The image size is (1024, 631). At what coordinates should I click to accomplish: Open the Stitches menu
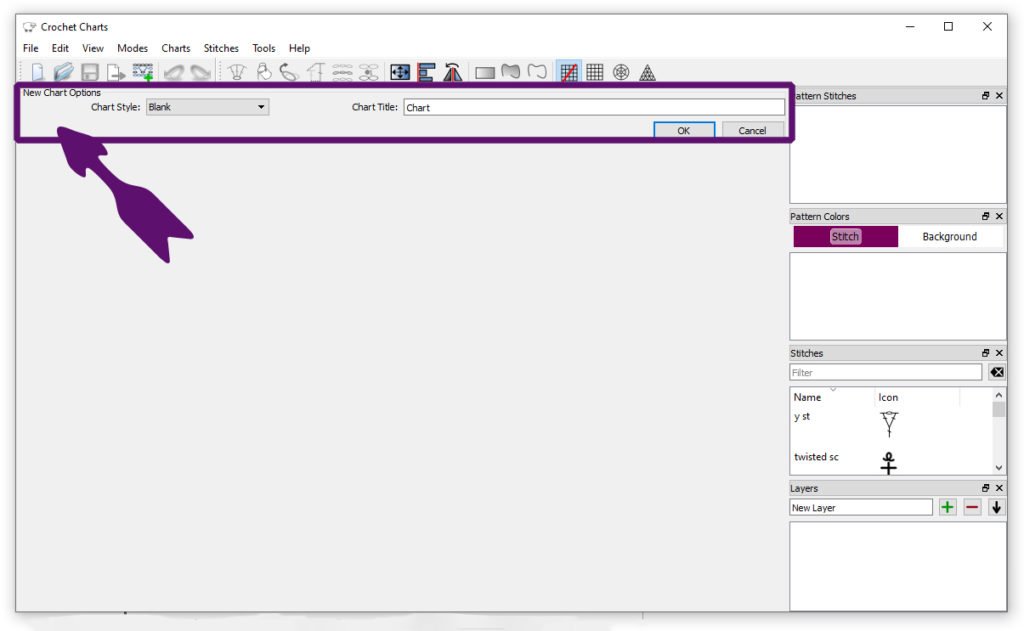tap(221, 48)
